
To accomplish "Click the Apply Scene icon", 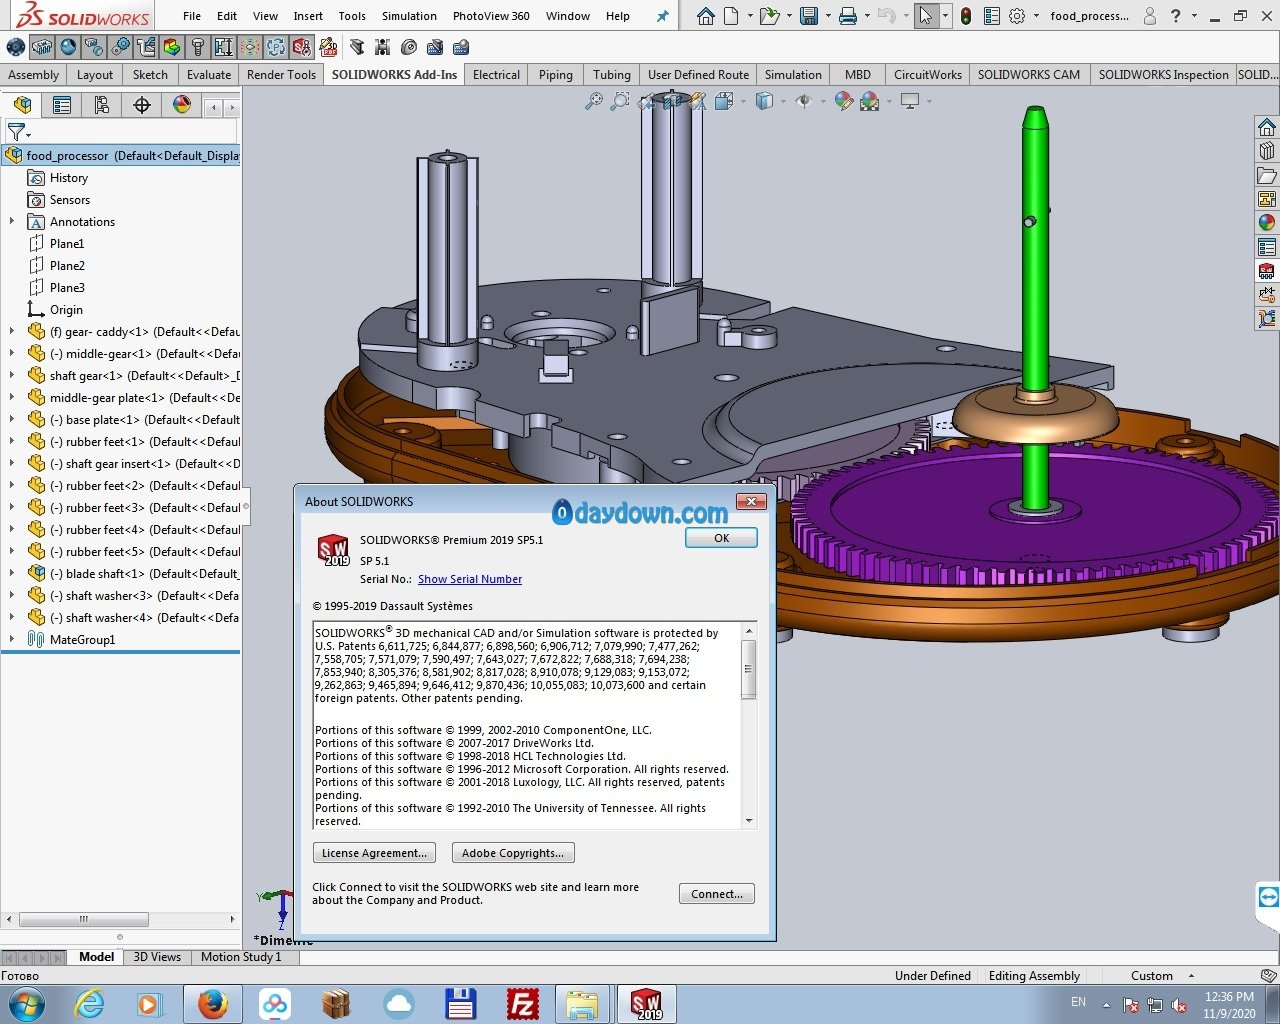I will click(x=869, y=101).
